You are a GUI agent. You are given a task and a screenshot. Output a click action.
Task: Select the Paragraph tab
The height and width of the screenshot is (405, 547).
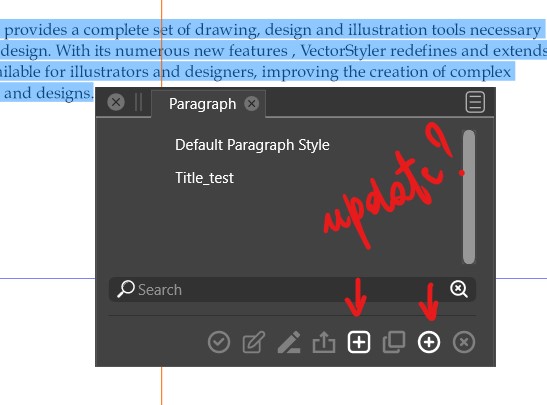(x=202, y=104)
